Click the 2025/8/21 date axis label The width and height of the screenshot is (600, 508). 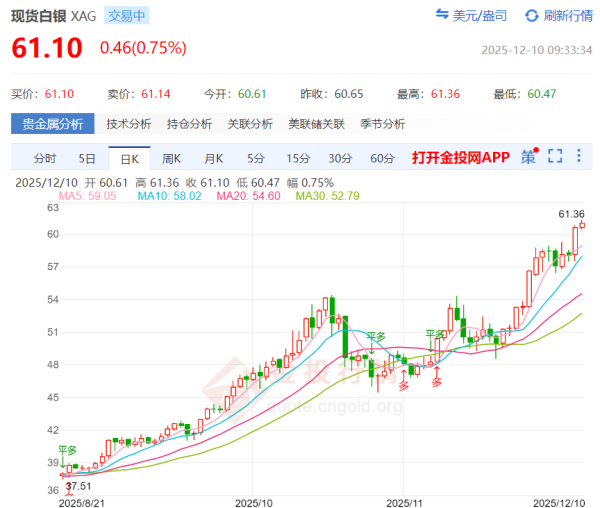[x=82, y=503]
